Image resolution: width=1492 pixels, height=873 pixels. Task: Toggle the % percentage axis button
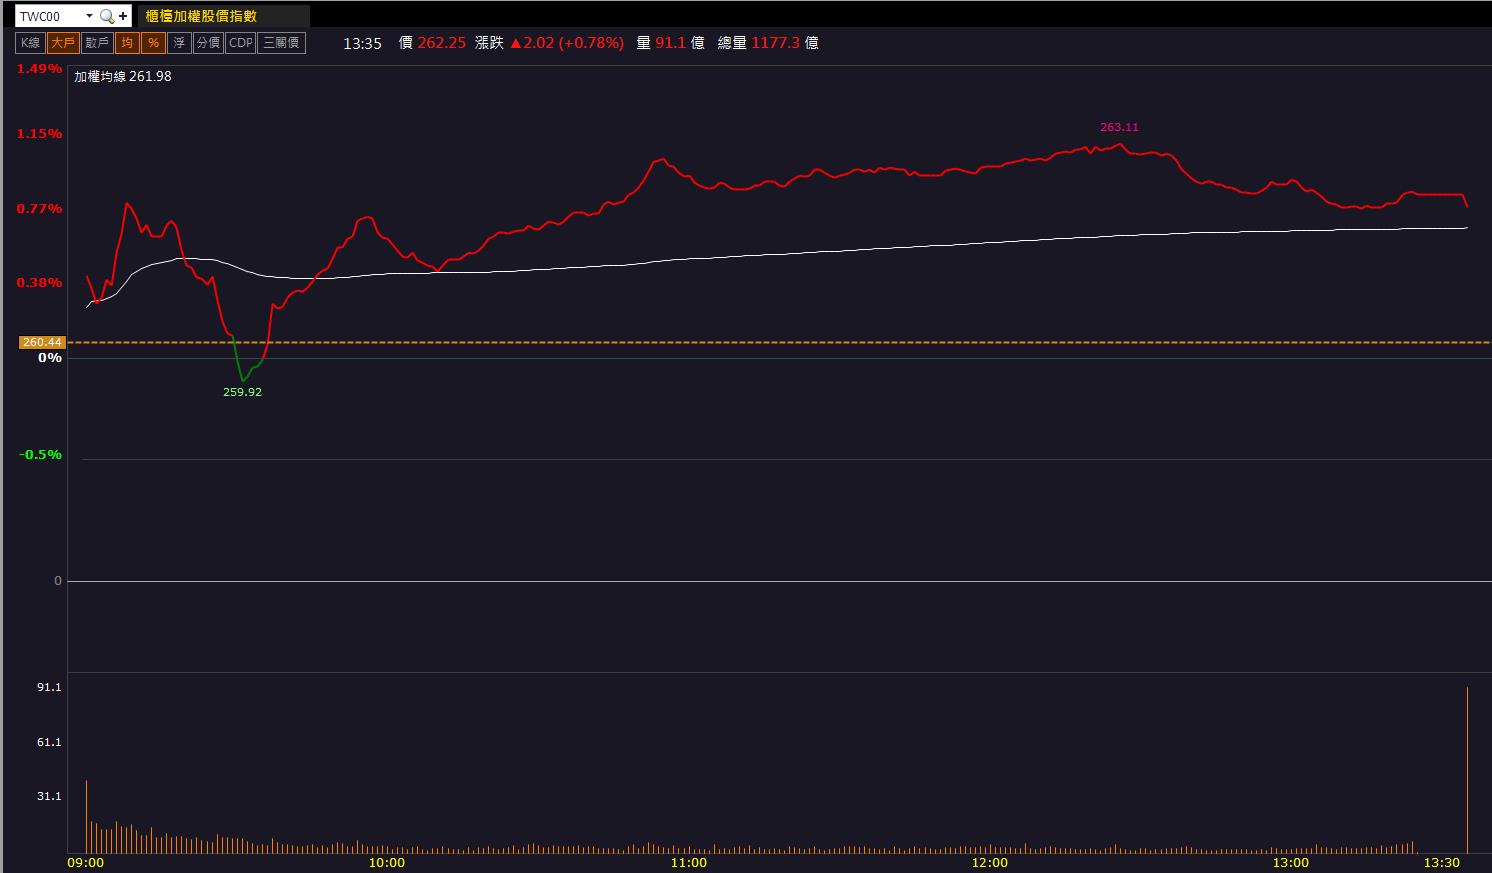pos(153,43)
